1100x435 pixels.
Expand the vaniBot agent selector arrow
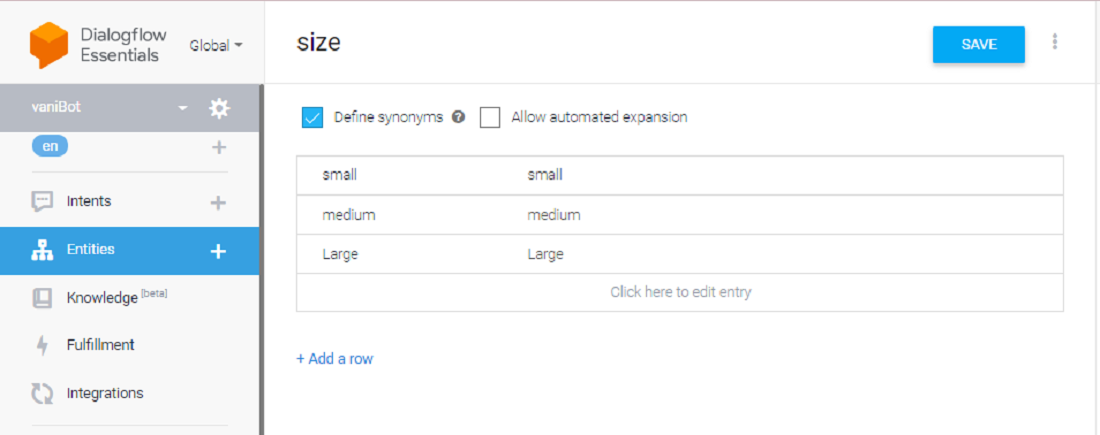pos(183,108)
